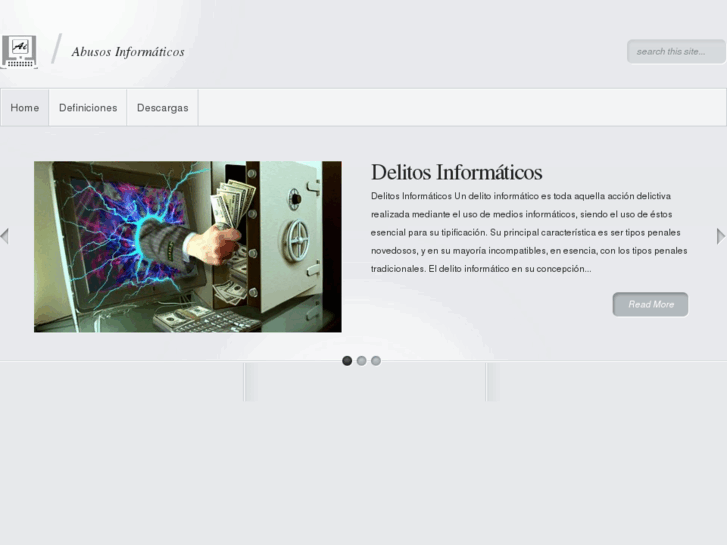Open the Delitos Informáticos heading link
This screenshot has height=545, width=727.
click(457, 172)
